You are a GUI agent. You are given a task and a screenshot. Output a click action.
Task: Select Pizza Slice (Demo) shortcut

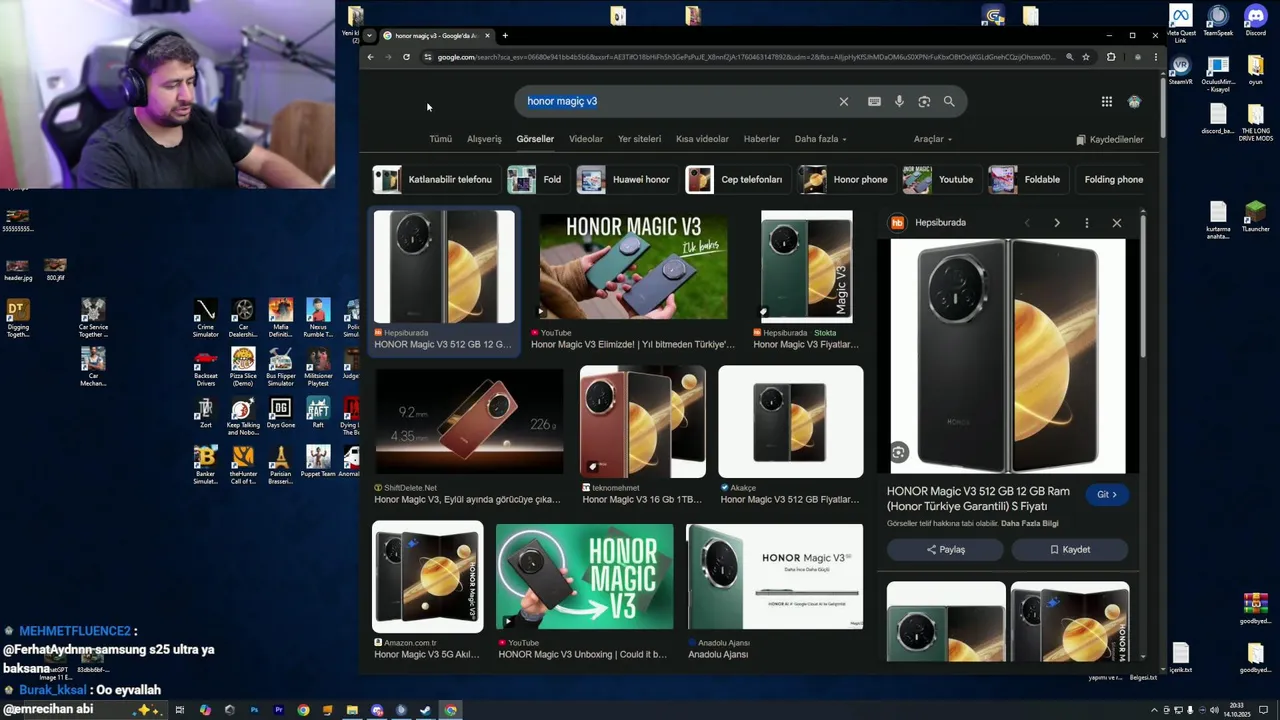pyautogui.click(x=243, y=366)
